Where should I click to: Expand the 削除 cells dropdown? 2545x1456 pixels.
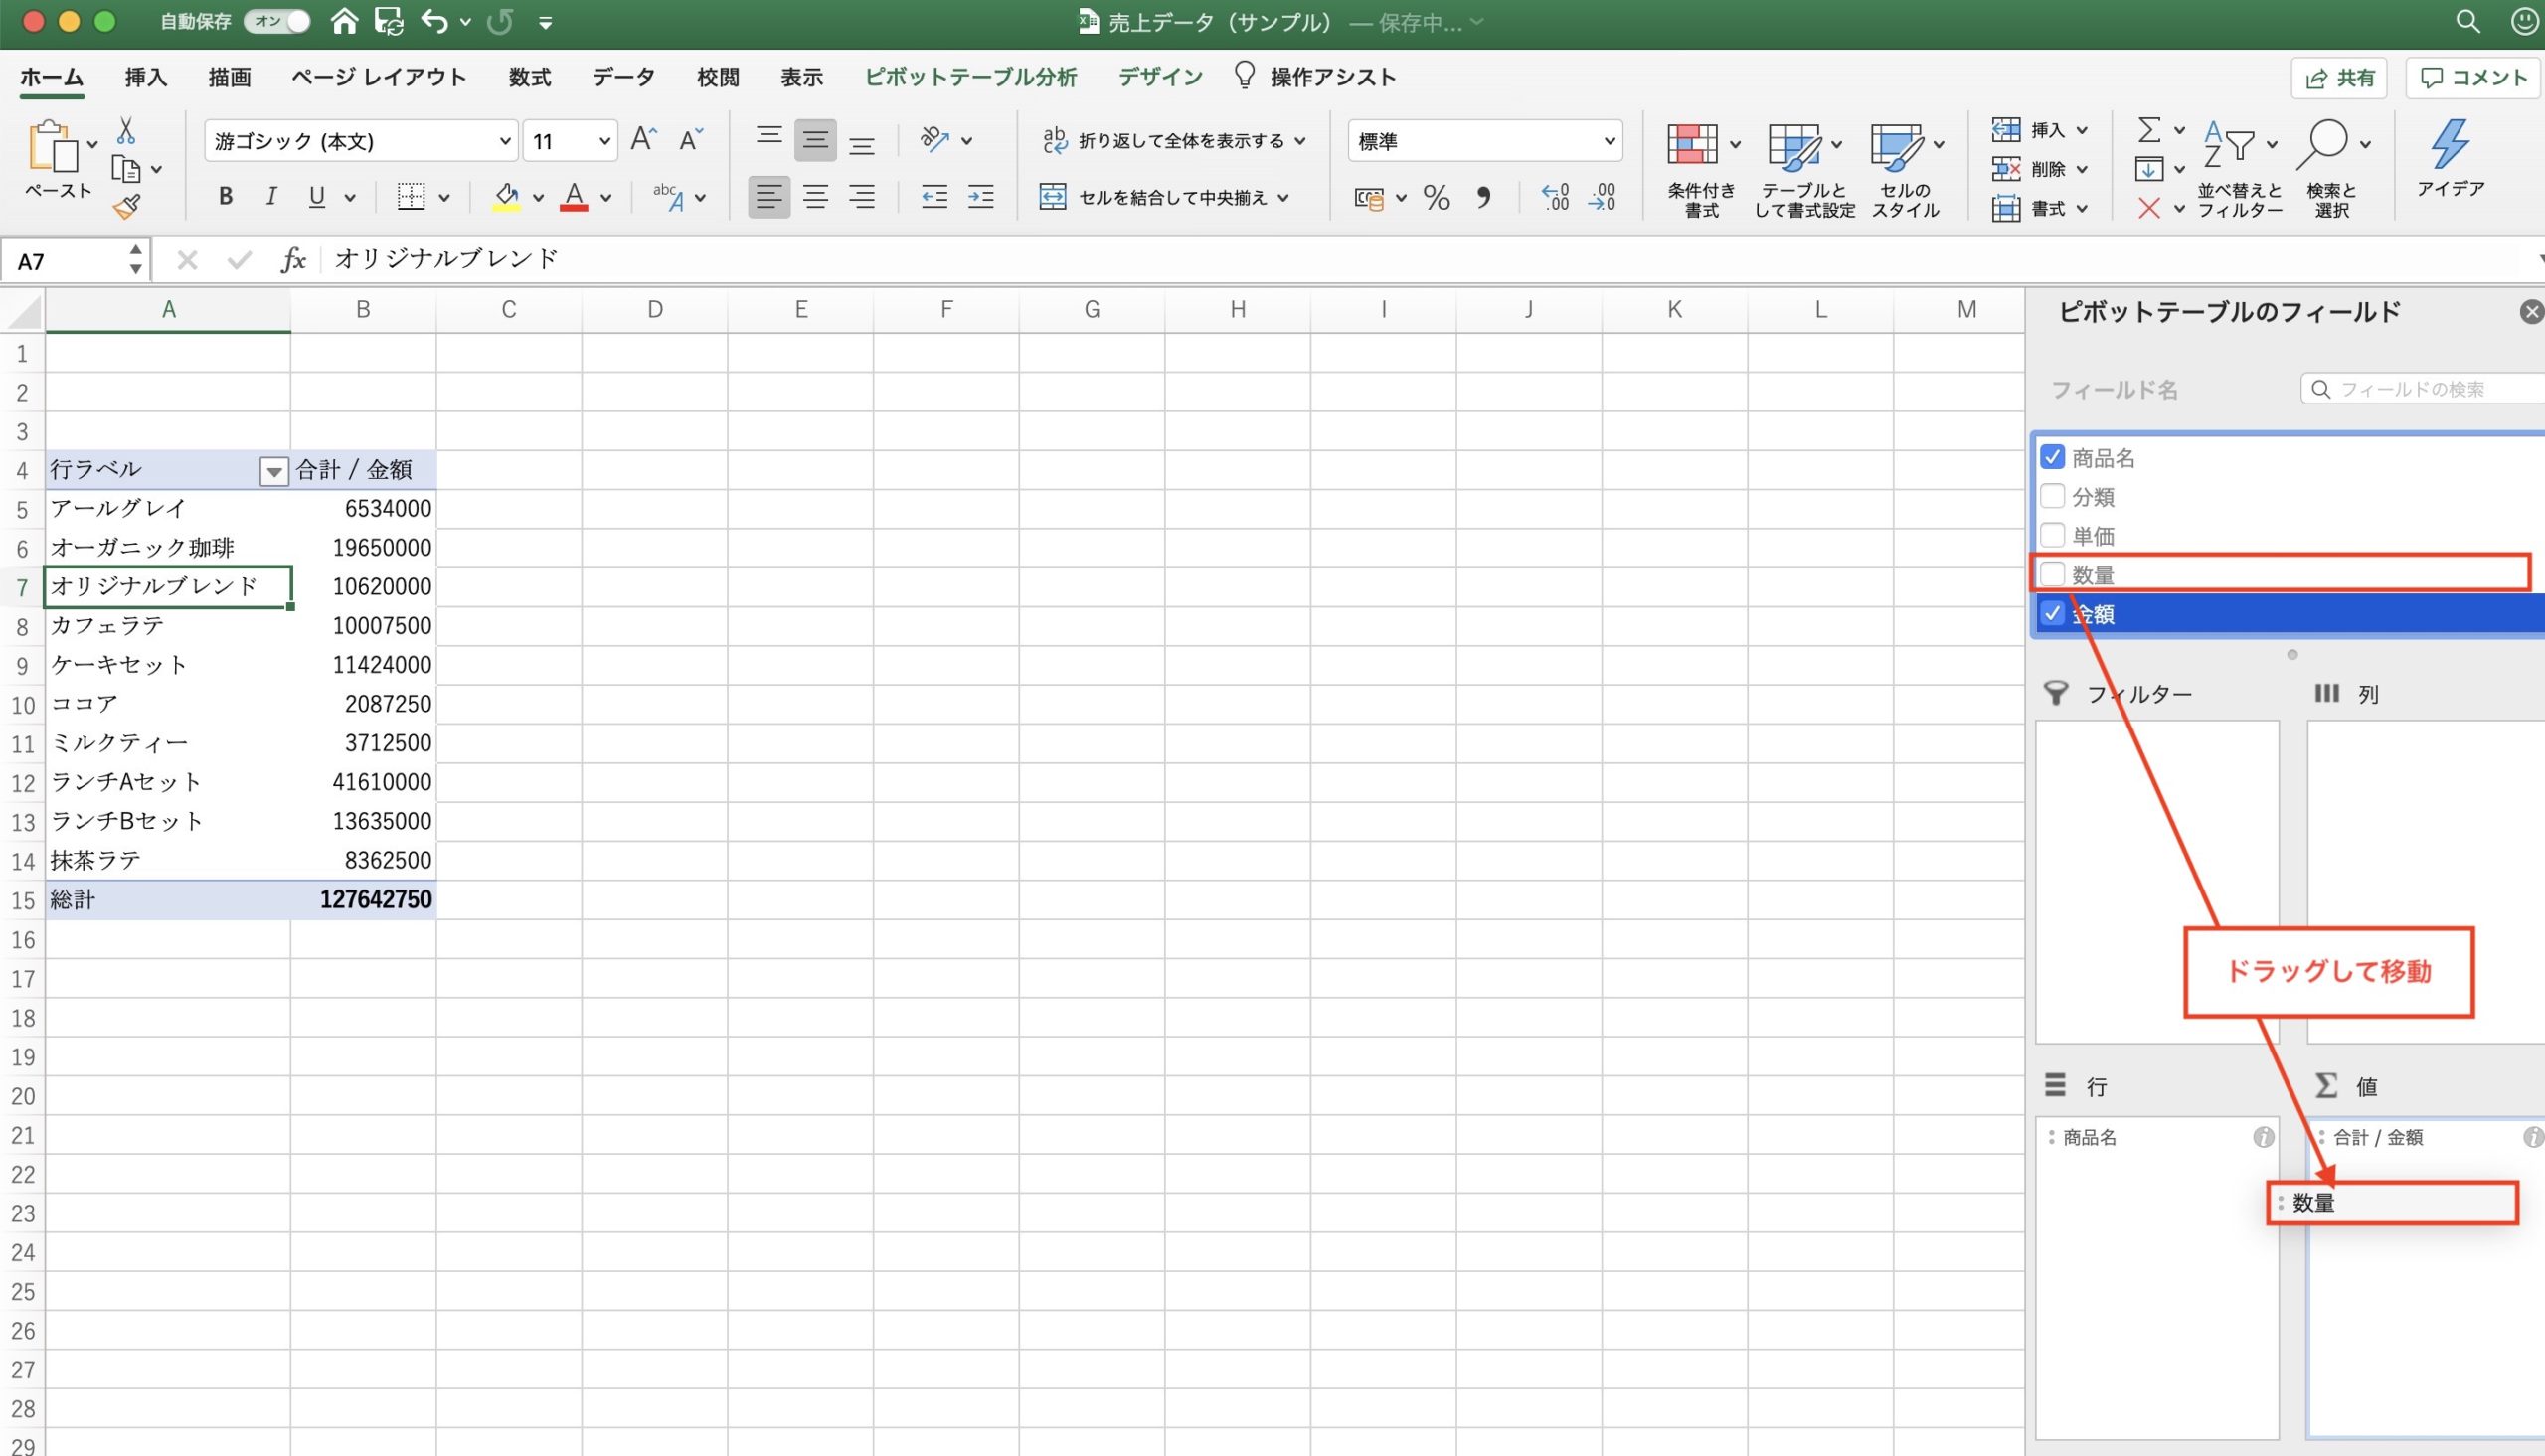pos(2082,169)
